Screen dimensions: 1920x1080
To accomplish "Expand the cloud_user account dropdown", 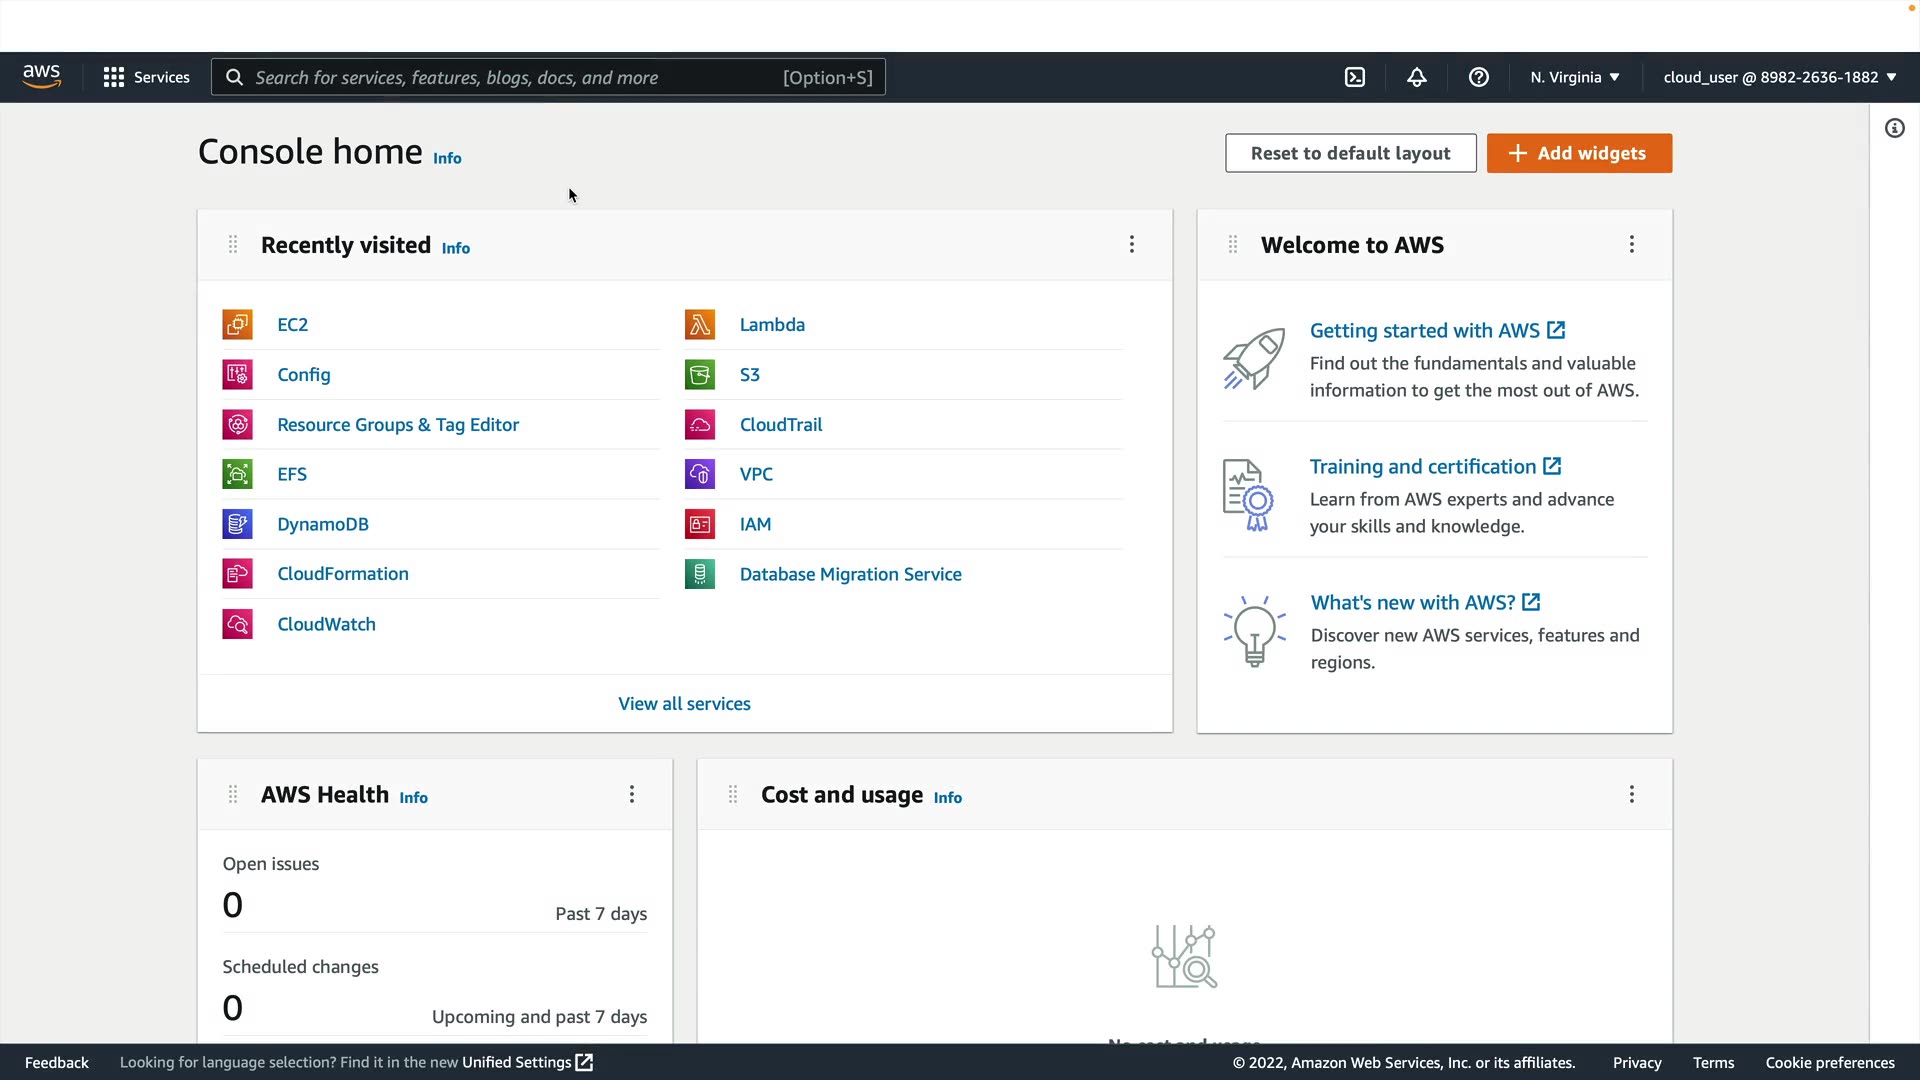I will 1779,77.
